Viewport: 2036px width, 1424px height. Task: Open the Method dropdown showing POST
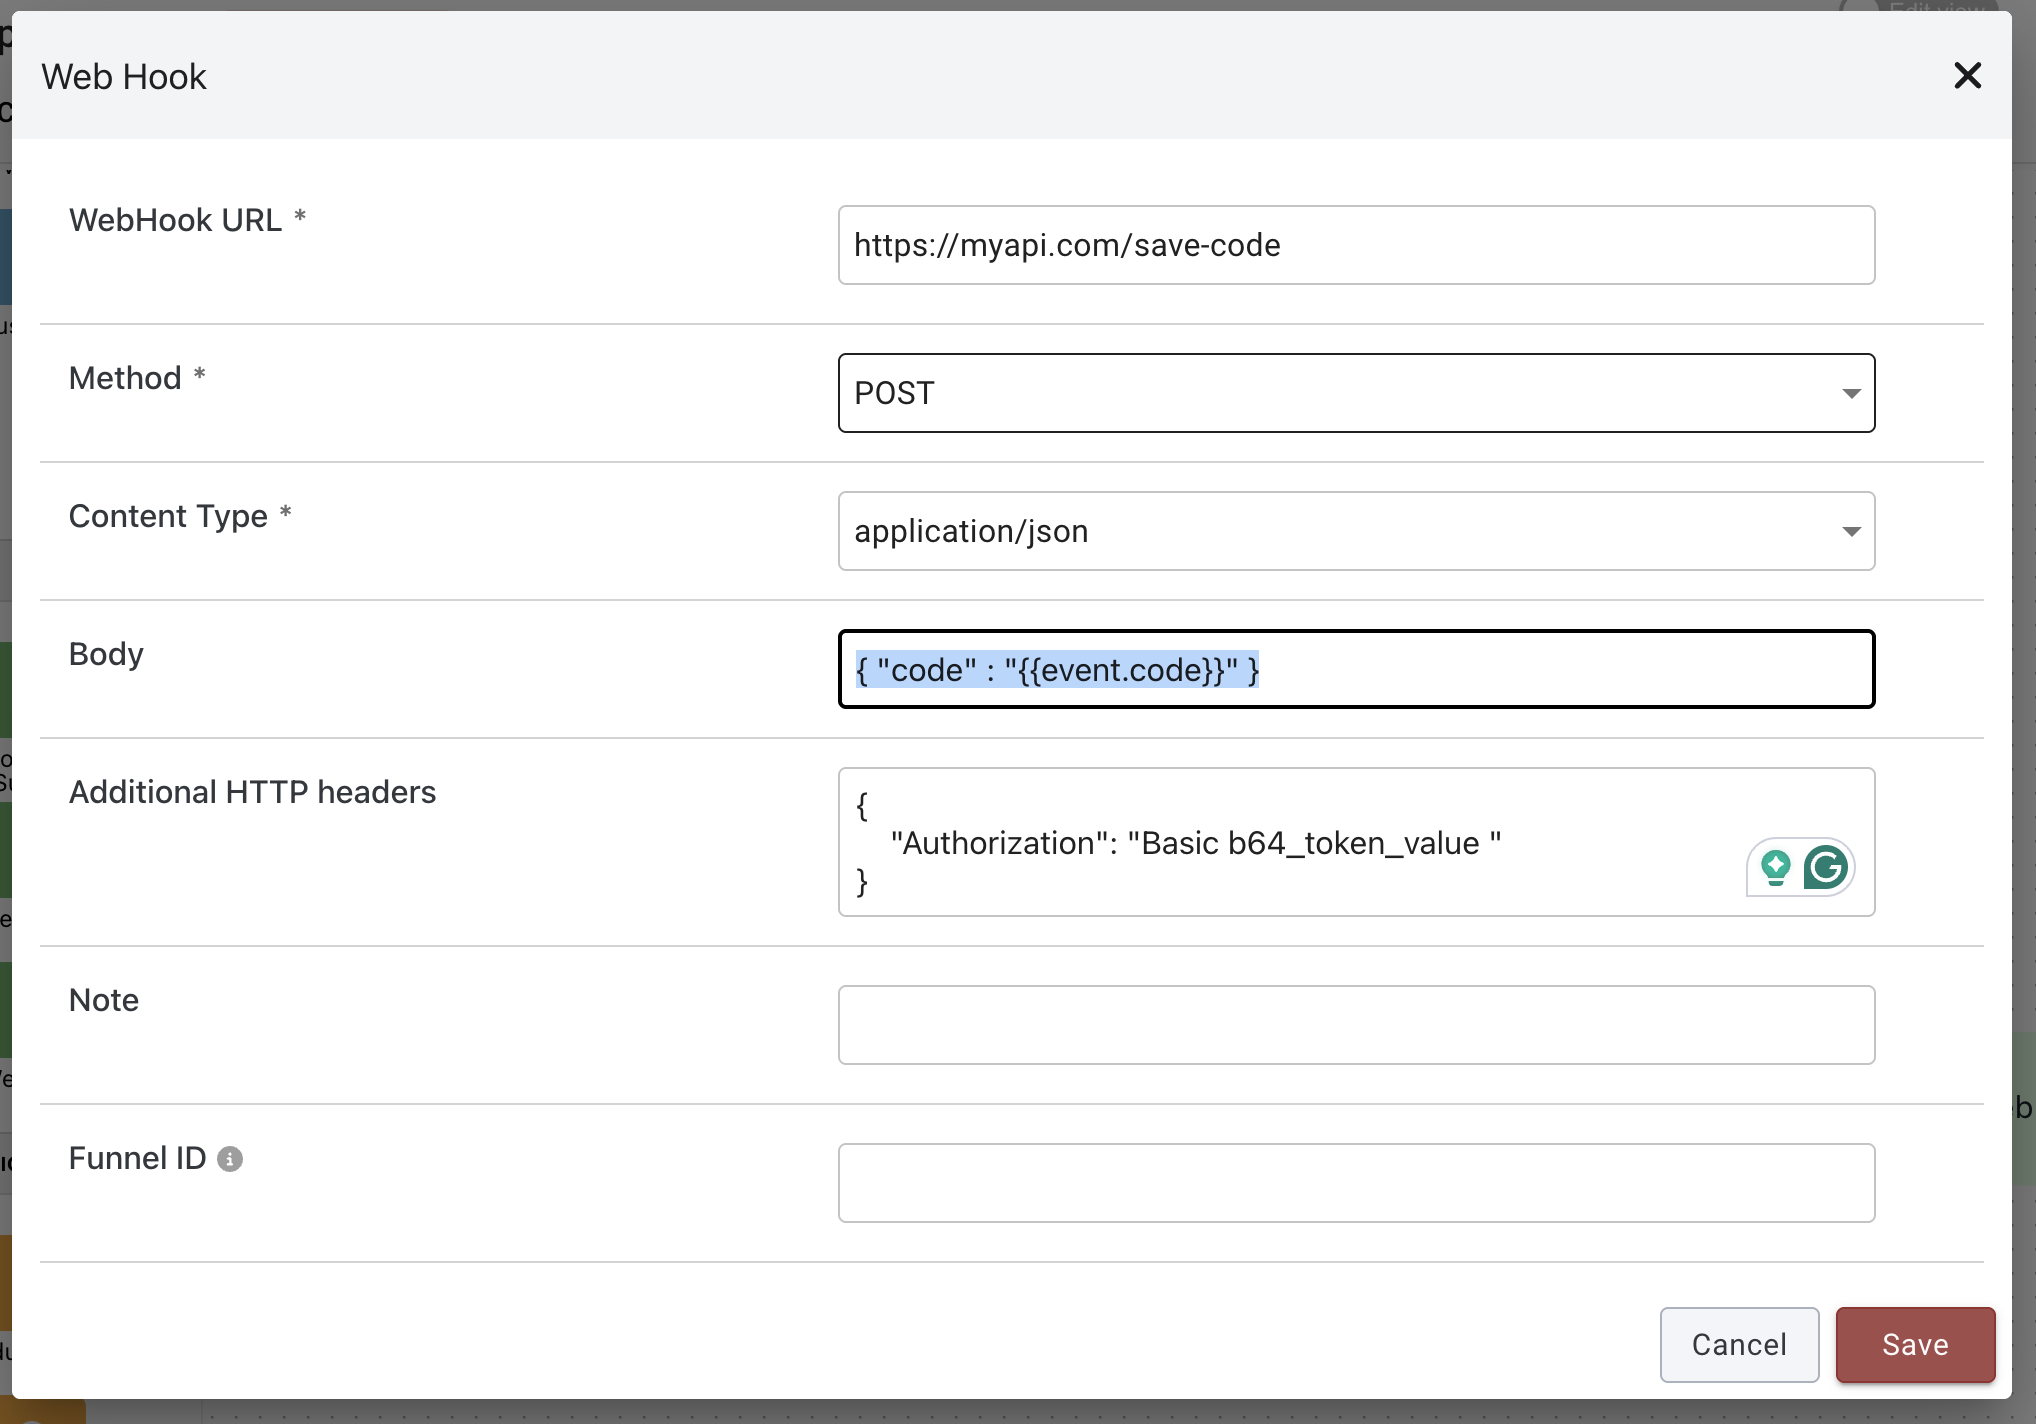point(1355,393)
